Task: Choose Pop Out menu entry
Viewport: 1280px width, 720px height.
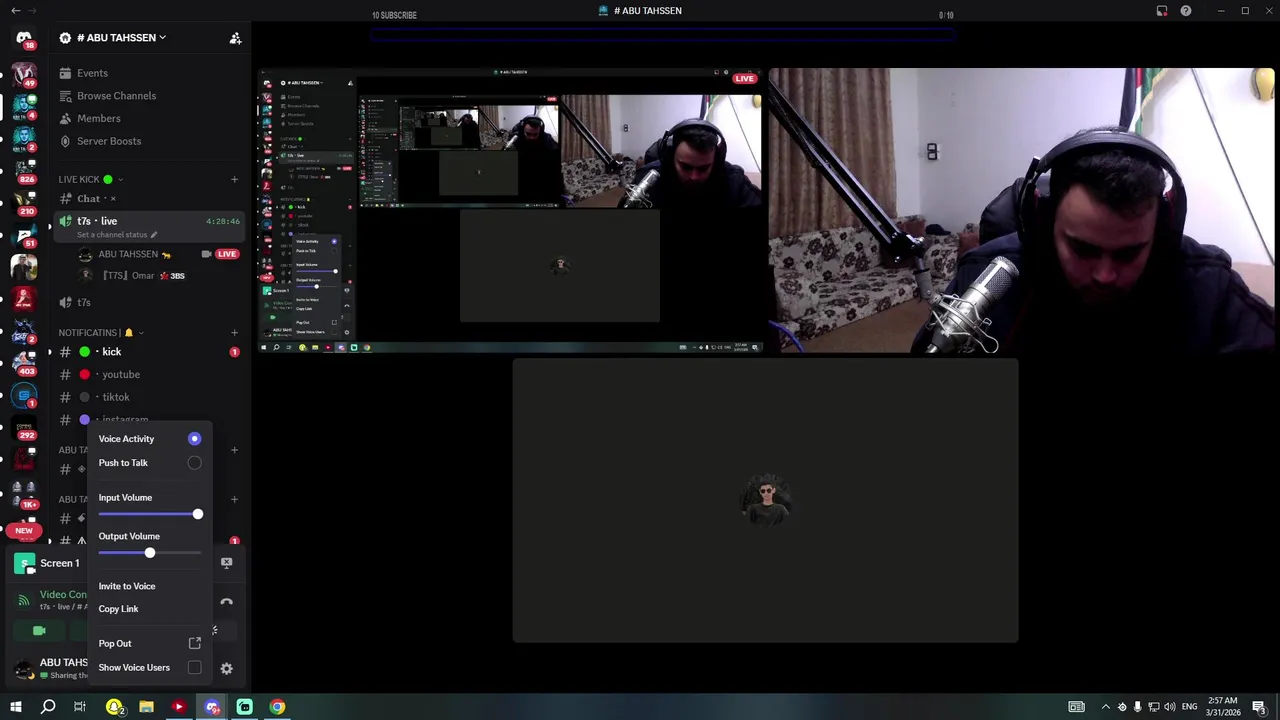Action: (x=149, y=643)
